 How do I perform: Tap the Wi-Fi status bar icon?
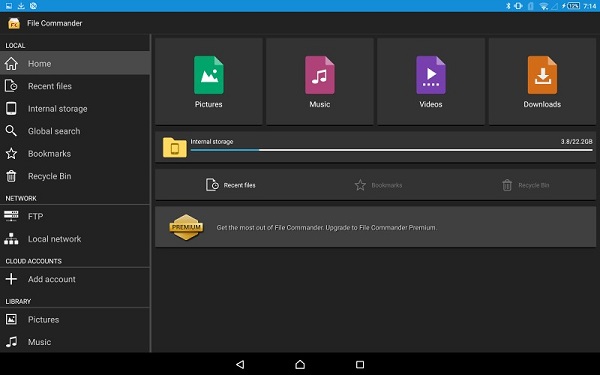coord(543,6)
